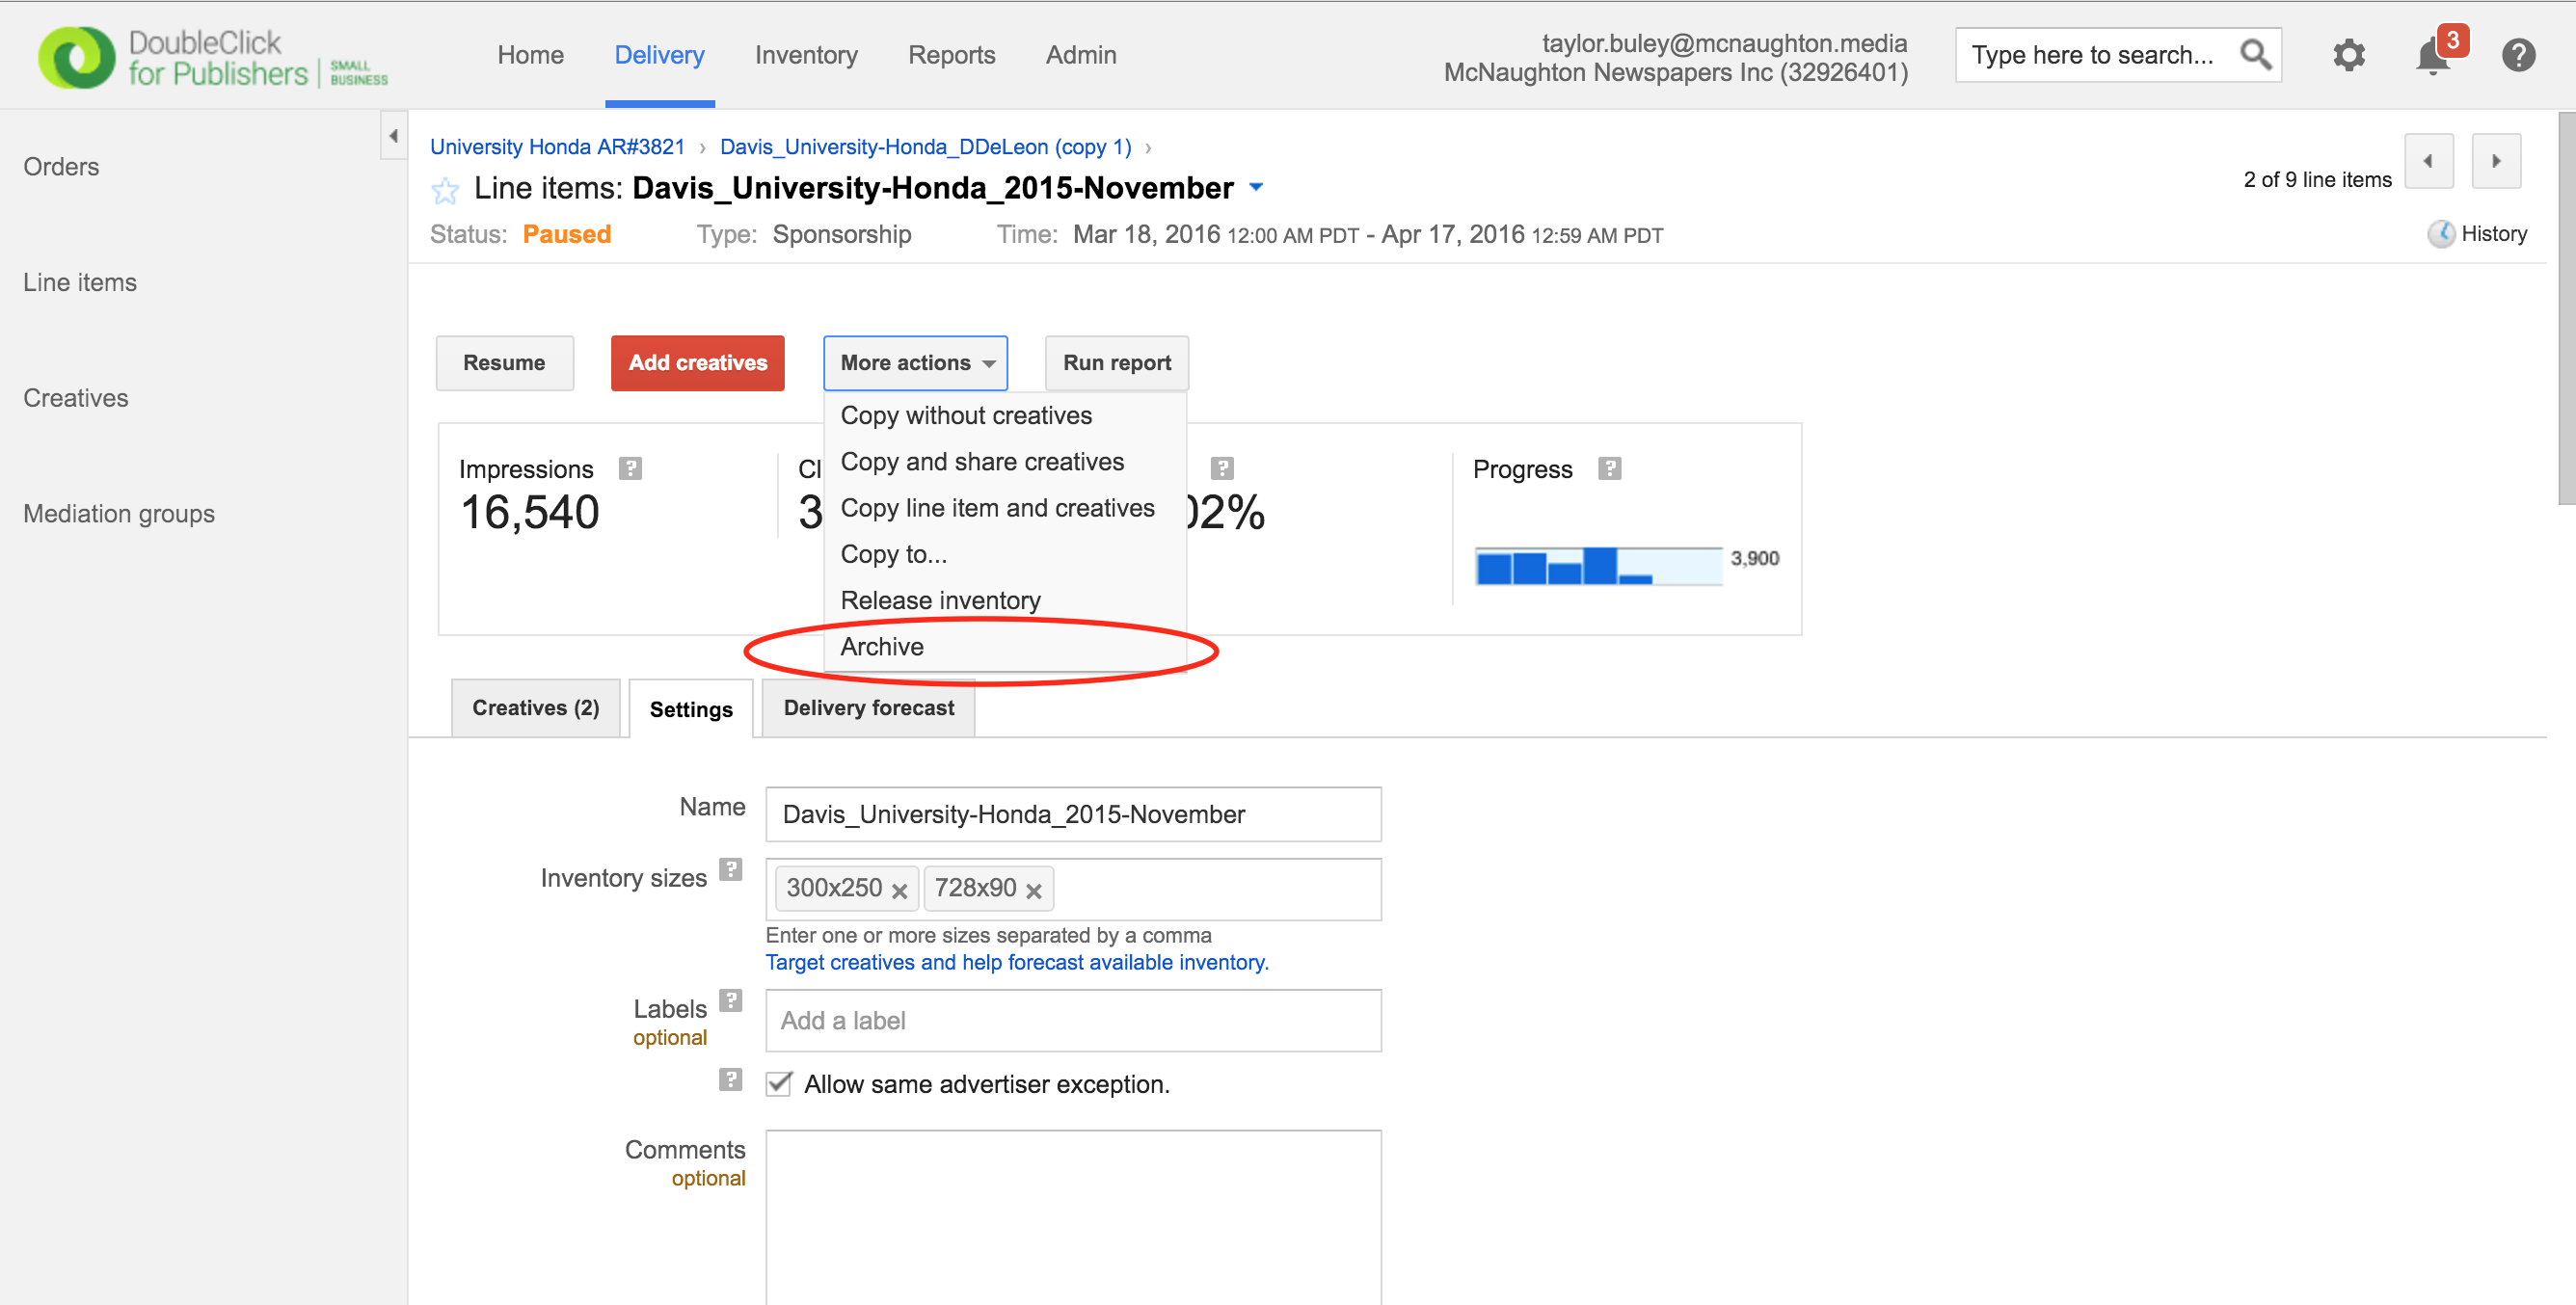
Task: Toggle Allow same advertiser exception checkbox
Action: (779, 1084)
